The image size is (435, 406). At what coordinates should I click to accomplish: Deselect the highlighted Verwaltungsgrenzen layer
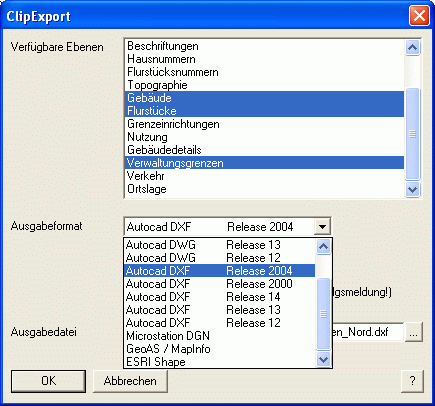point(264,163)
